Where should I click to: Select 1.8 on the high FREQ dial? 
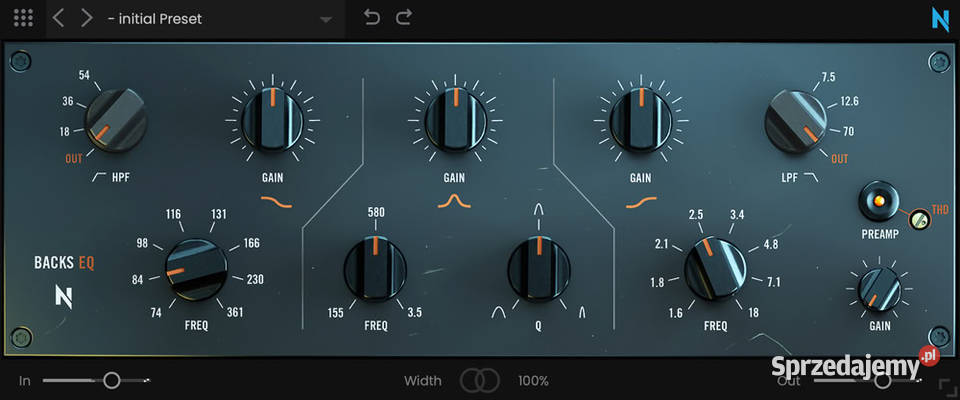point(658,282)
